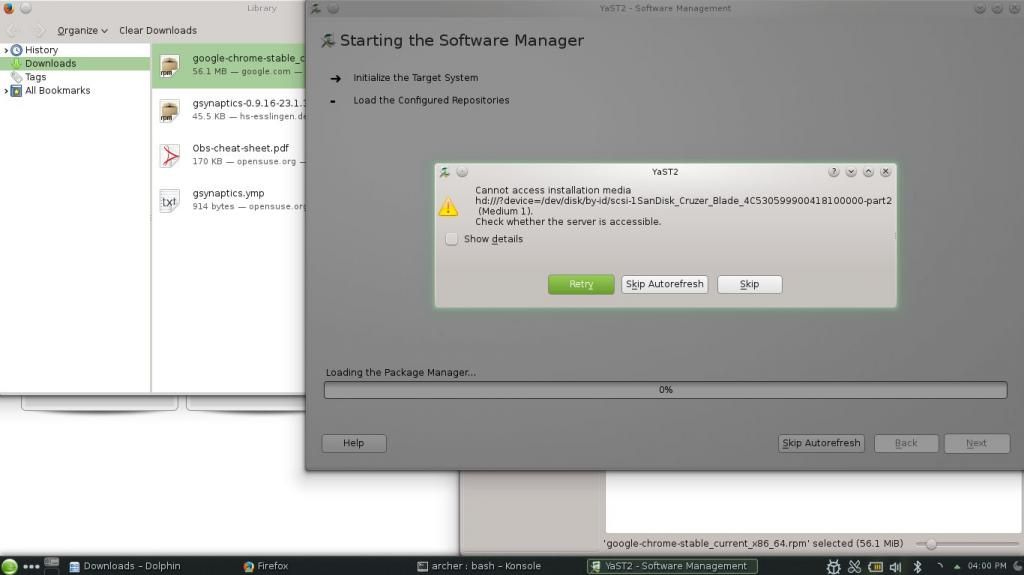Click Skip Autorefresh at bottom of Software Manager
Viewport: 1024px width, 575px height.
[x=821, y=443]
